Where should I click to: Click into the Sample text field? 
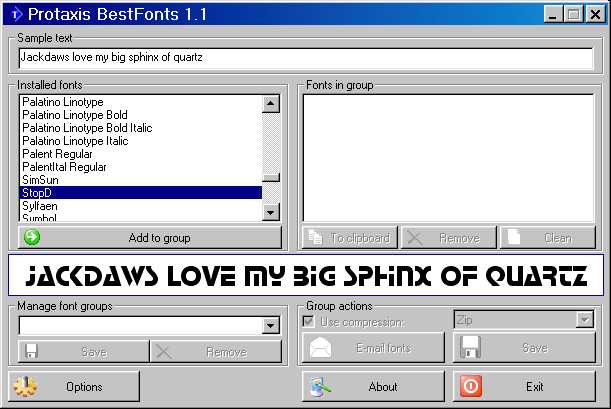pyautogui.click(x=305, y=58)
